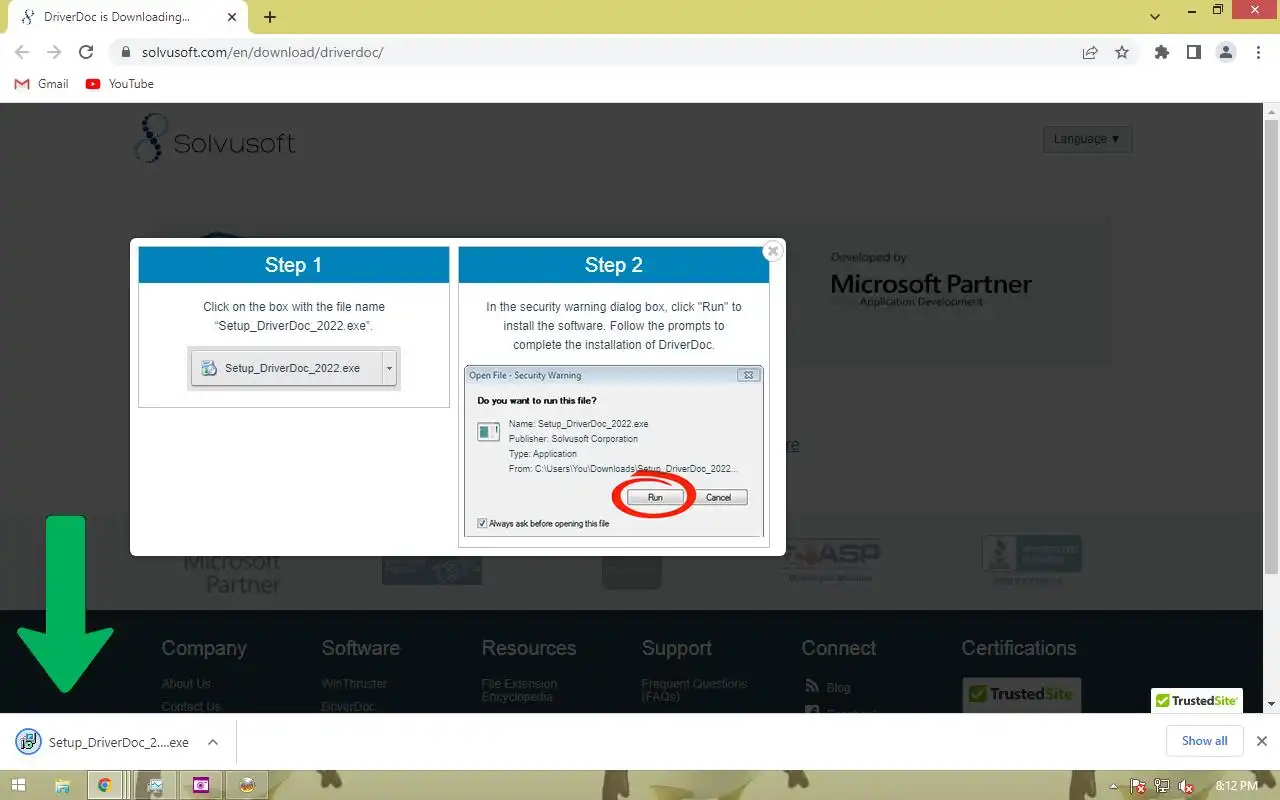Open the Windows Start button
Screen dimensions: 1280x800
(x=18, y=786)
